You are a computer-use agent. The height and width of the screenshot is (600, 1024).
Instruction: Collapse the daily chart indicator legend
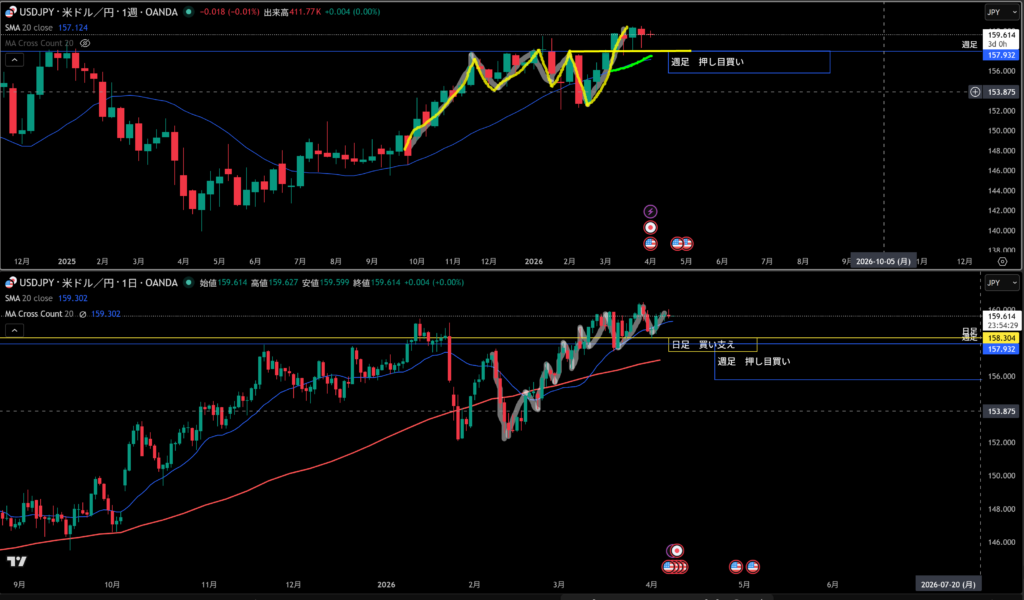pyautogui.click(x=14, y=329)
